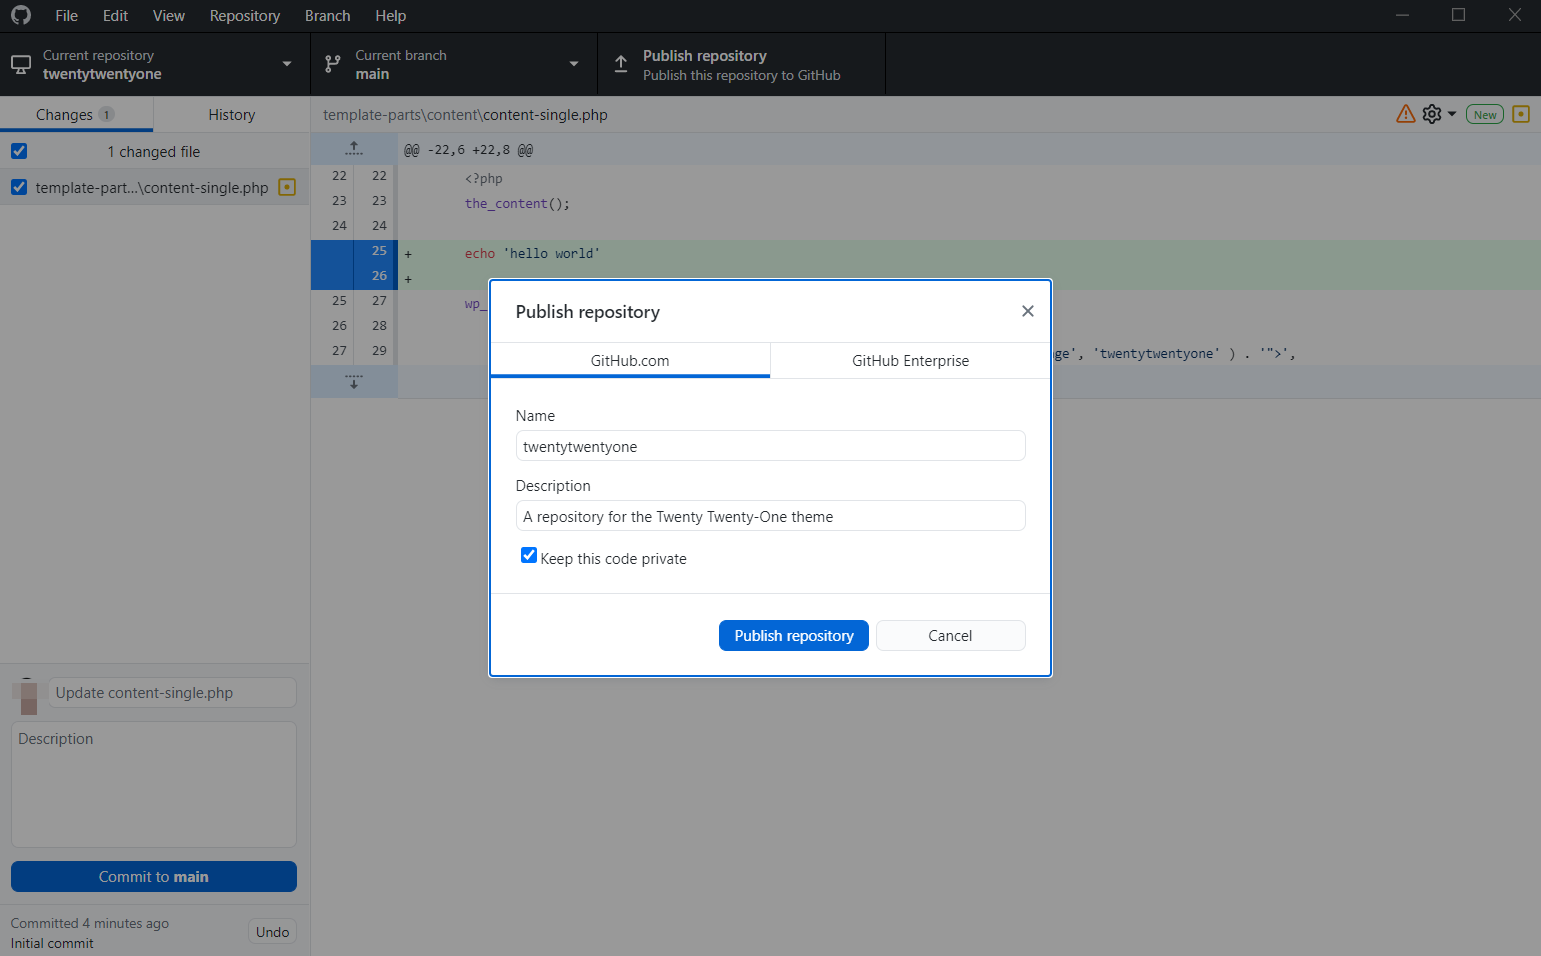
Task: Open the Edit menu
Action: [x=115, y=15]
